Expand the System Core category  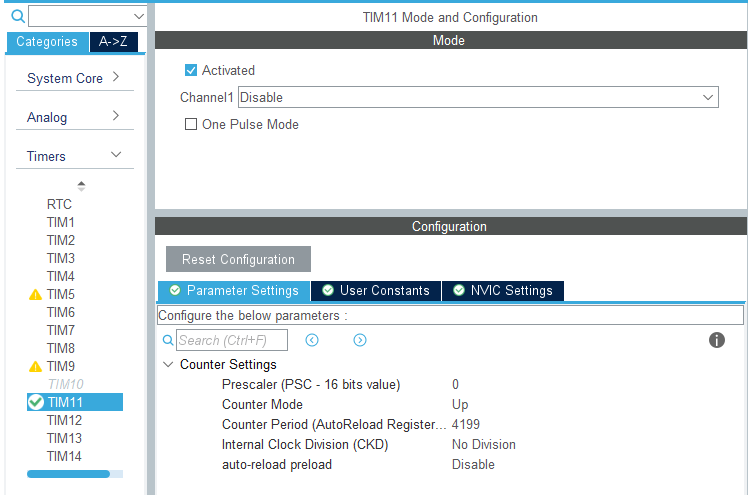click(x=116, y=77)
